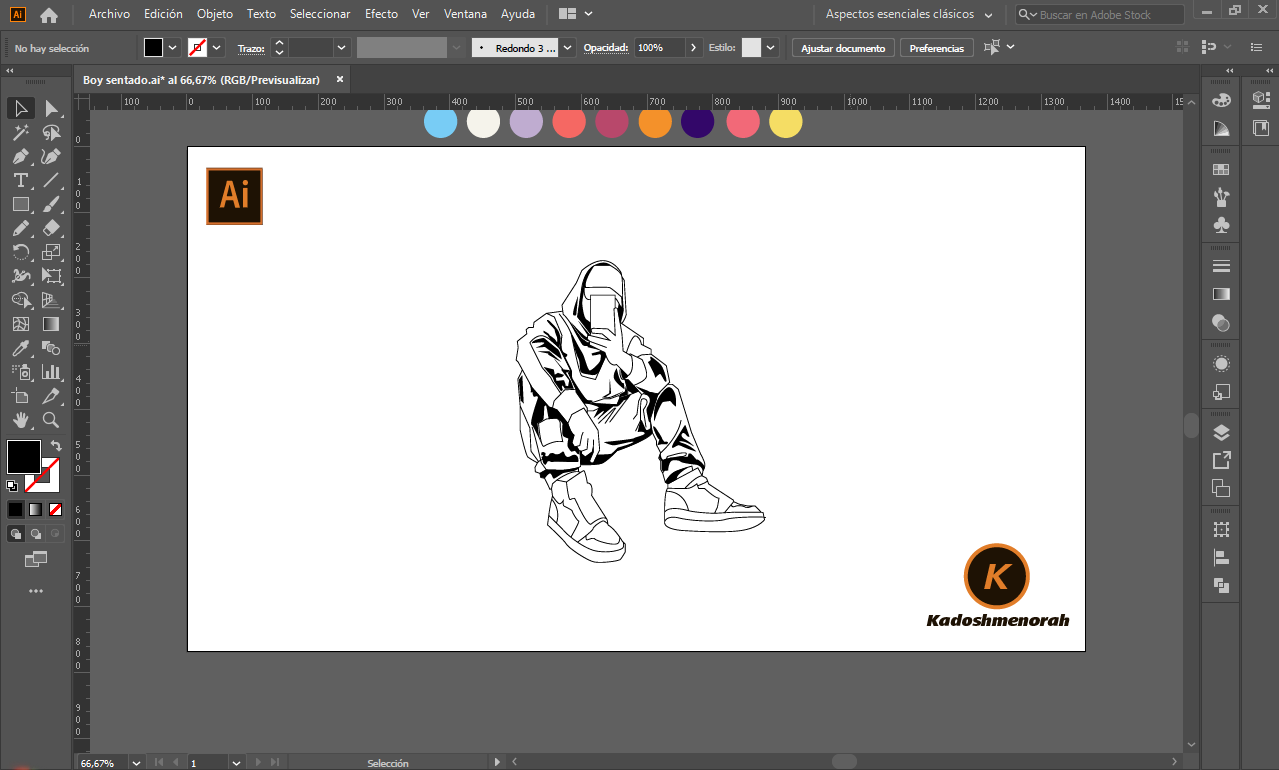This screenshot has width=1279, height=770.
Task: Activate the Curvature tool
Action: pyautogui.click(x=52, y=156)
